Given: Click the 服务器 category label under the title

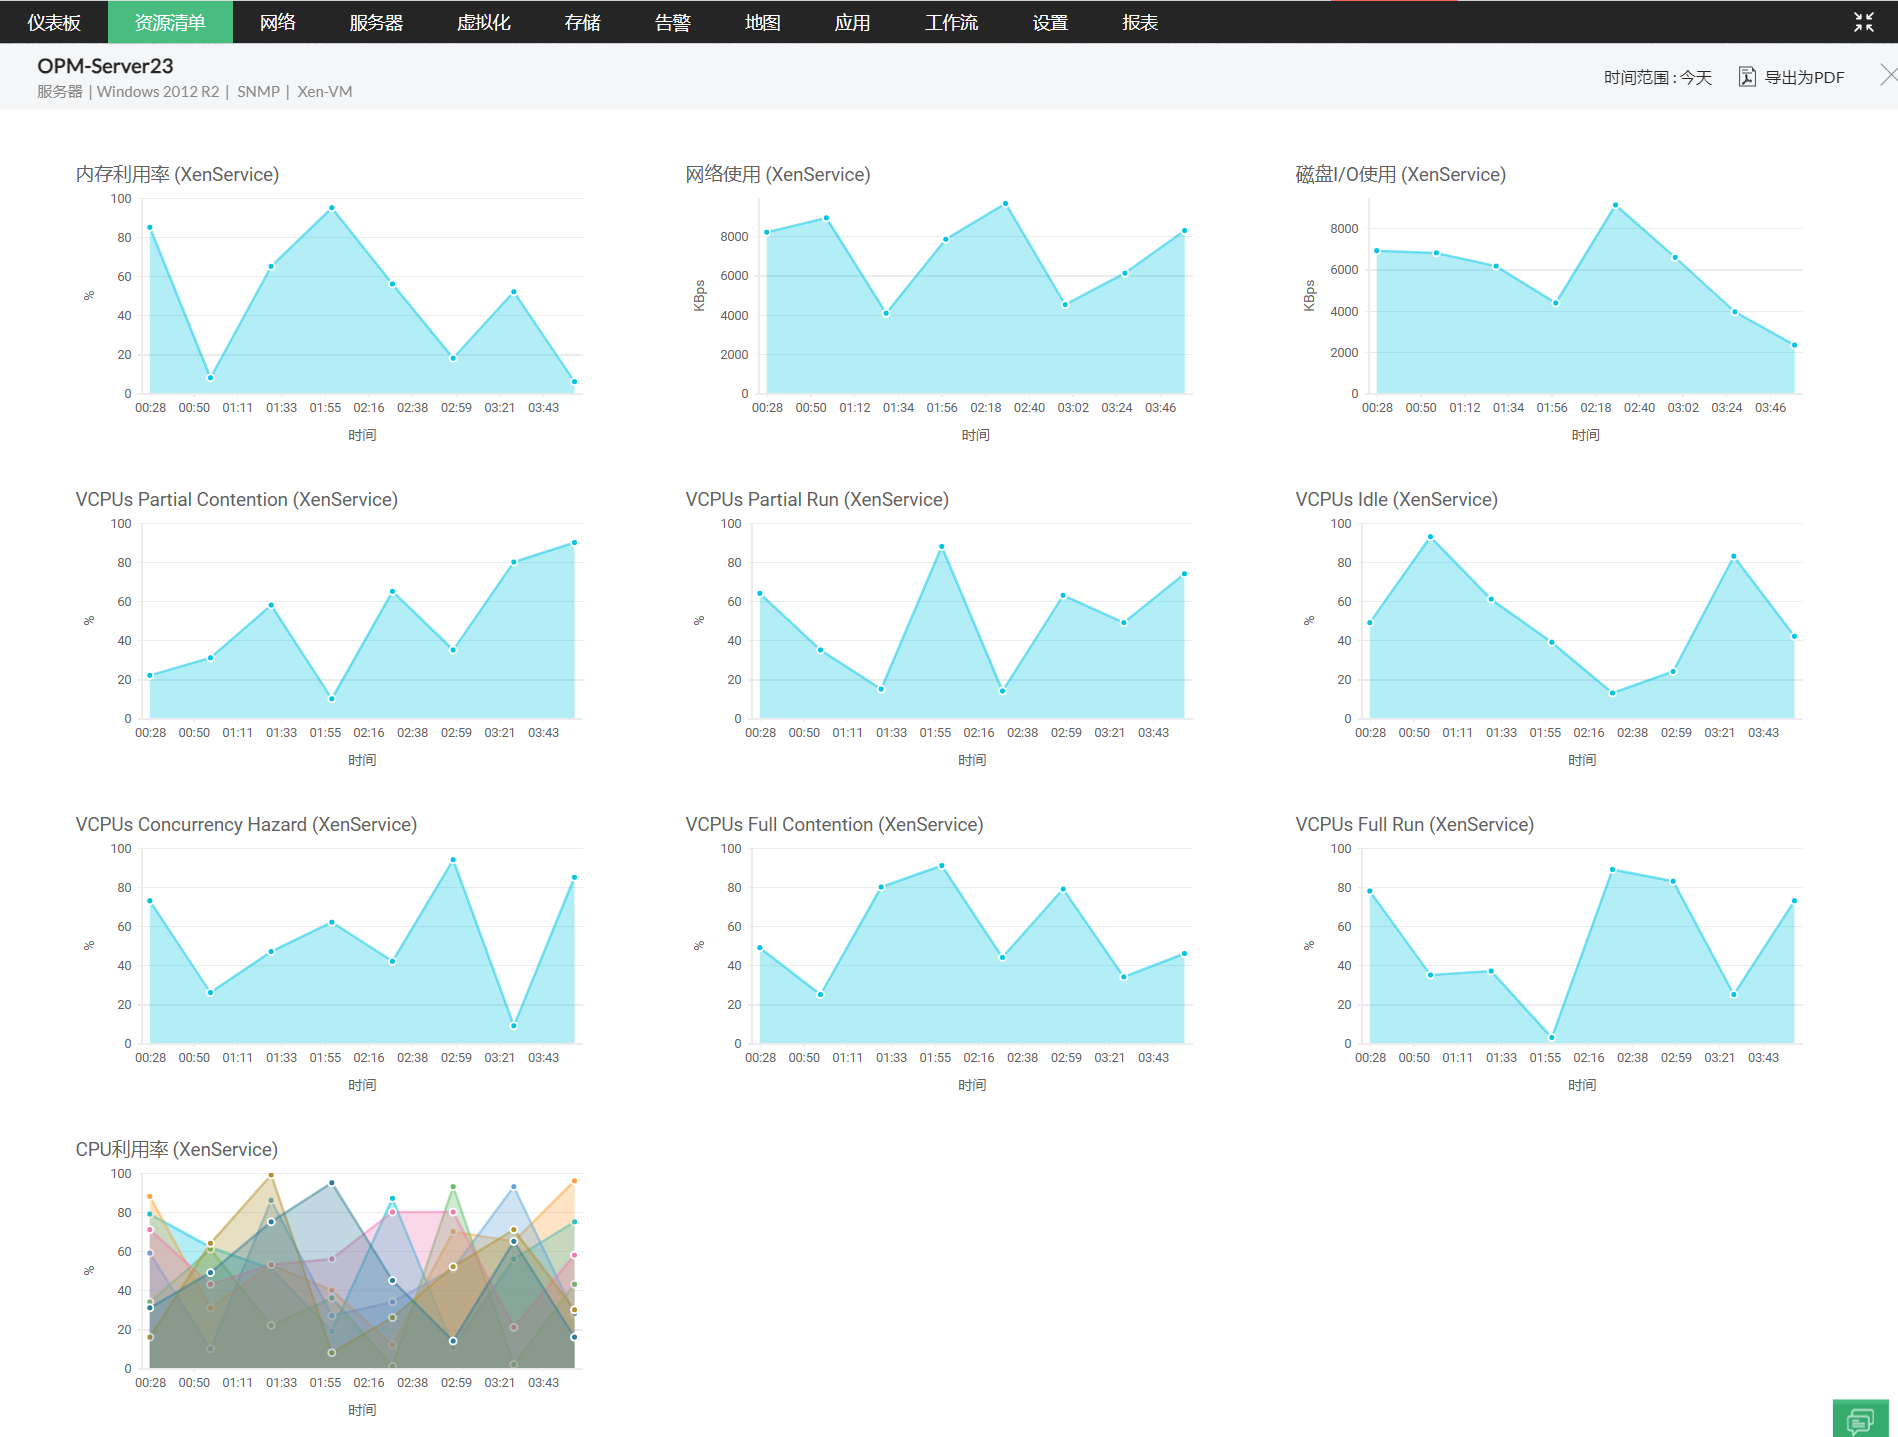Looking at the screenshot, I should 60,92.
